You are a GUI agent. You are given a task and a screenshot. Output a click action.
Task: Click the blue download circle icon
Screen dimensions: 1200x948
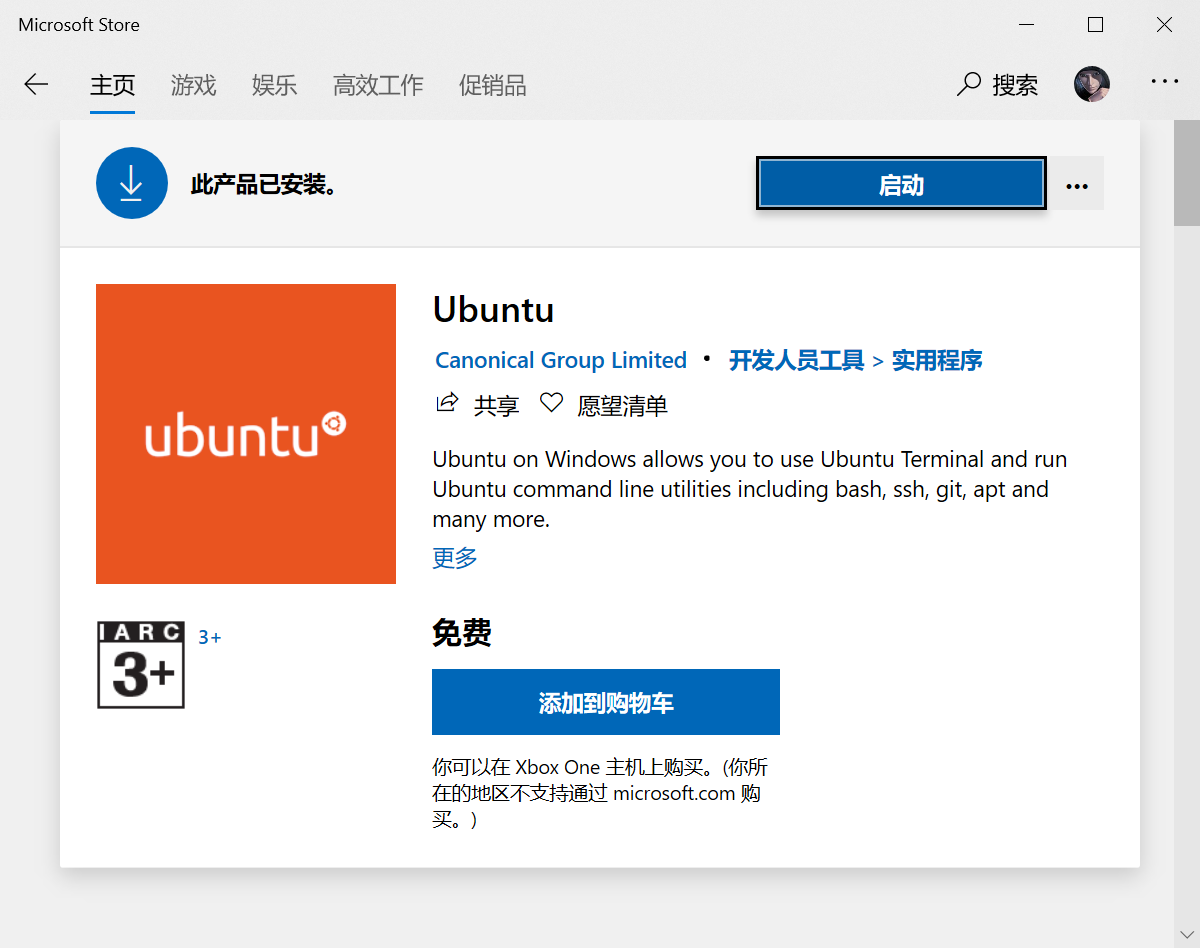pos(132,183)
